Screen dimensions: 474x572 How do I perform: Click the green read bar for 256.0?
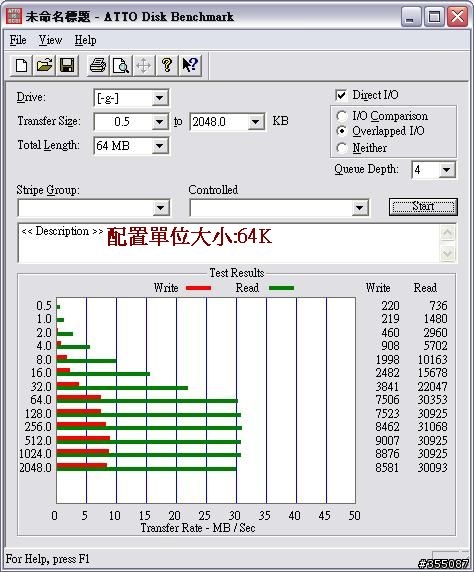pyautogui.click(x=149, y=428)
